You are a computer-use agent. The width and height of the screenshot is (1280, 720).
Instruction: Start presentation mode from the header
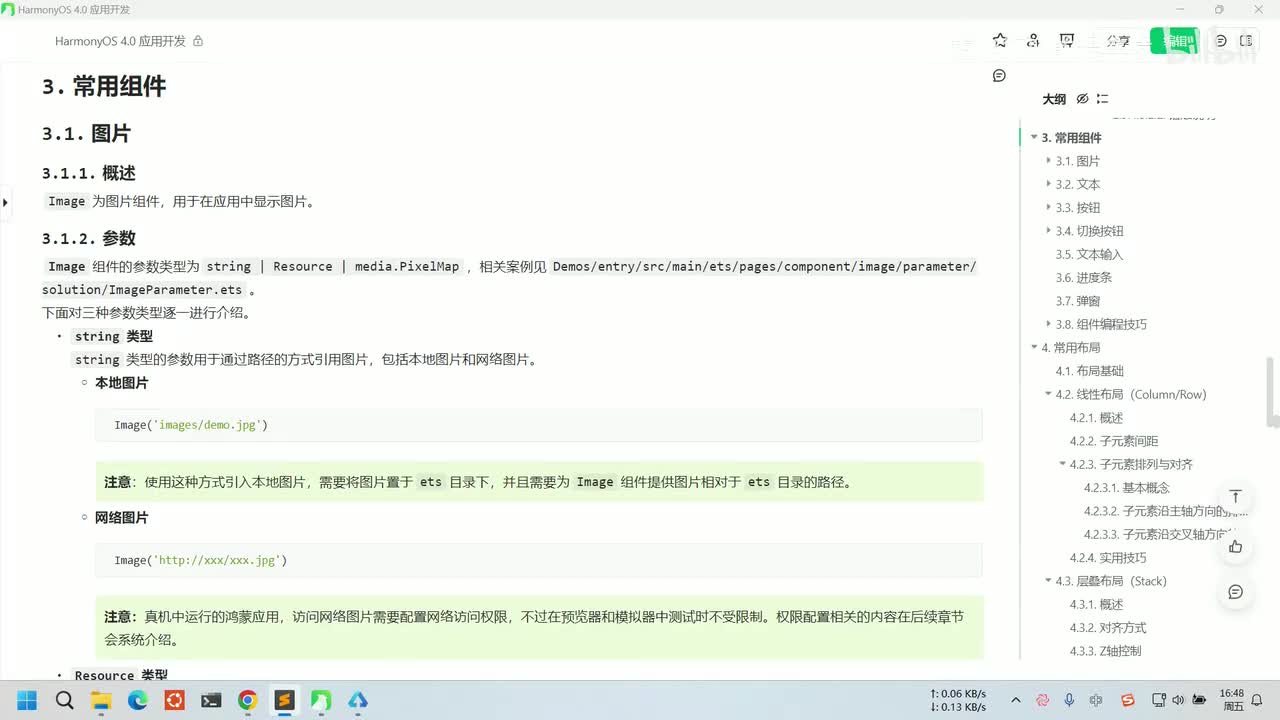1067,41
